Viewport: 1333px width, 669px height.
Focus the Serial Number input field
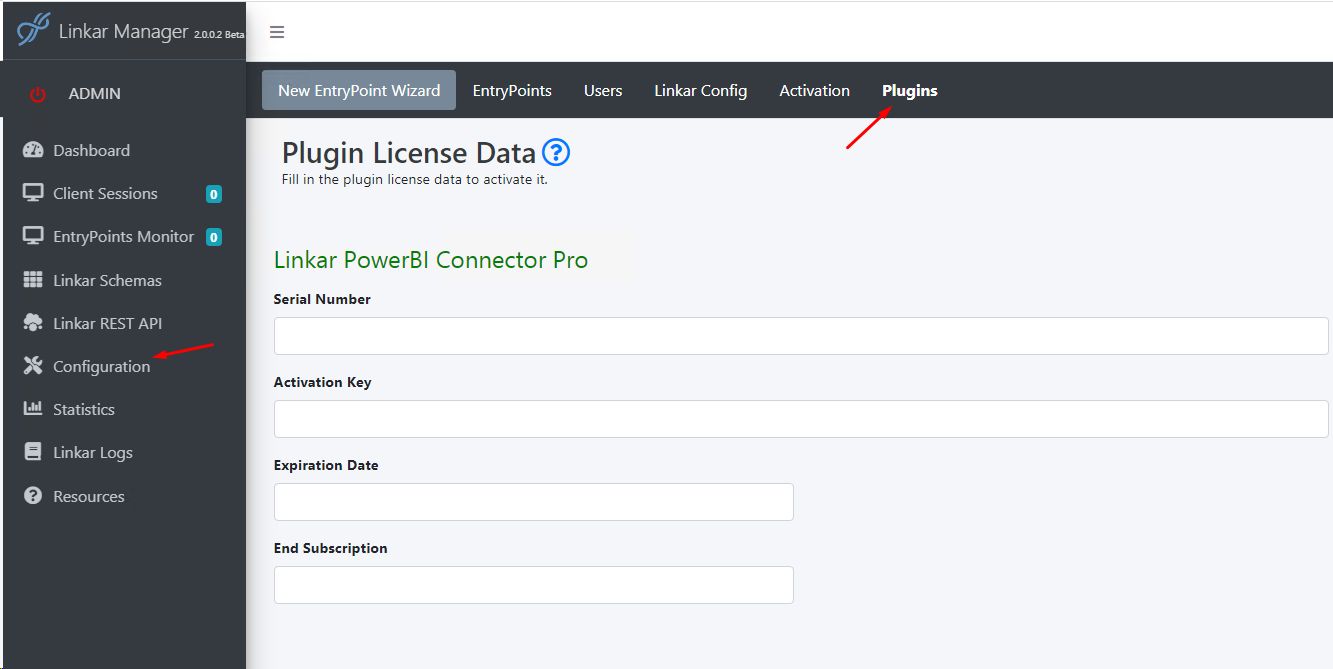point(801,336)
